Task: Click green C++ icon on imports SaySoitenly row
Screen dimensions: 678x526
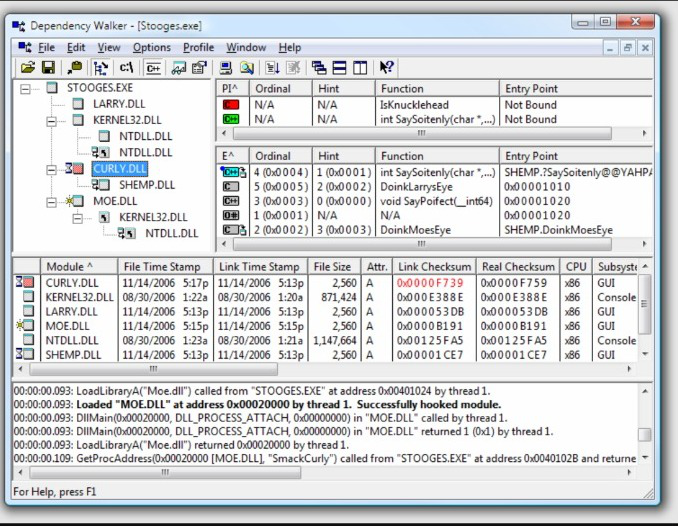Action: coord(231,119)
